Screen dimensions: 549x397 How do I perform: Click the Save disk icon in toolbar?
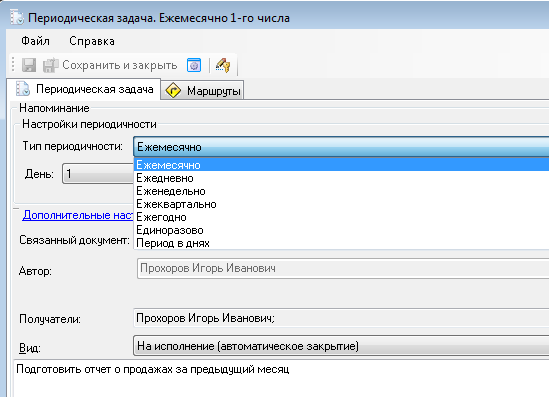pos(29,65)
